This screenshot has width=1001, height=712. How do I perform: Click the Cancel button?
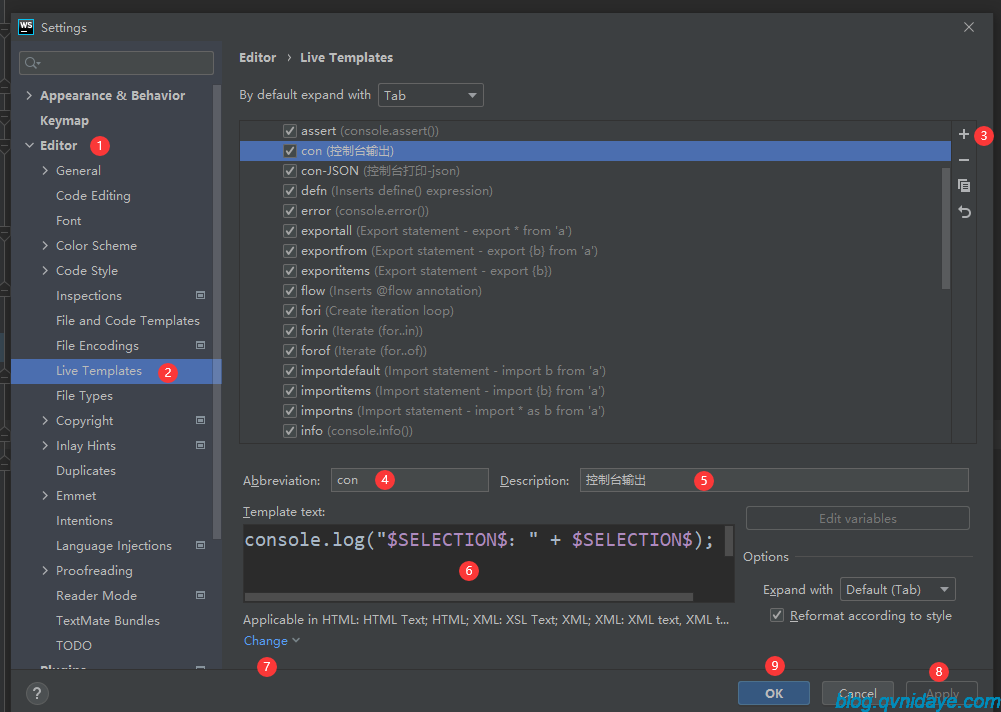coord(857,693)
